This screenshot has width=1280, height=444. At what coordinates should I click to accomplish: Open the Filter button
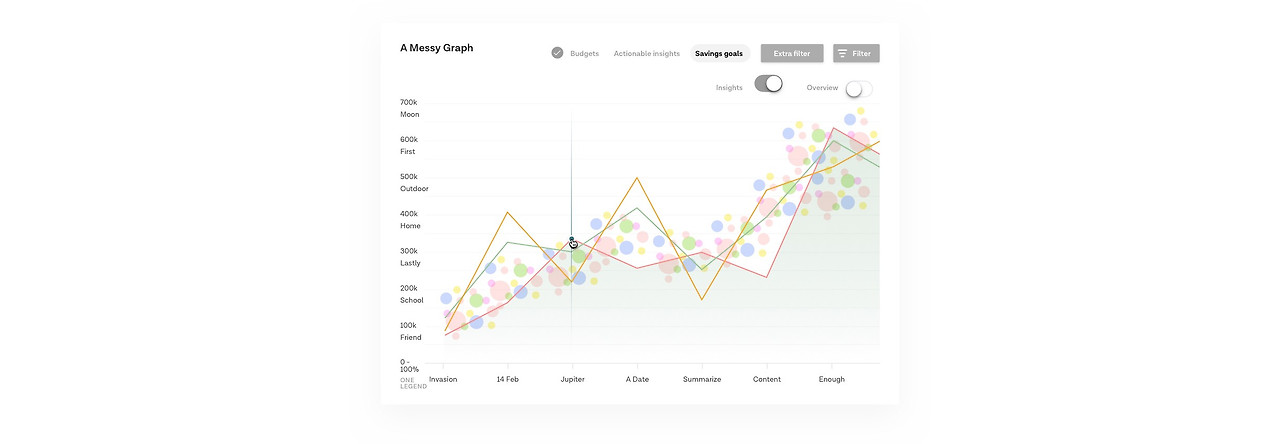click(856, 53)
